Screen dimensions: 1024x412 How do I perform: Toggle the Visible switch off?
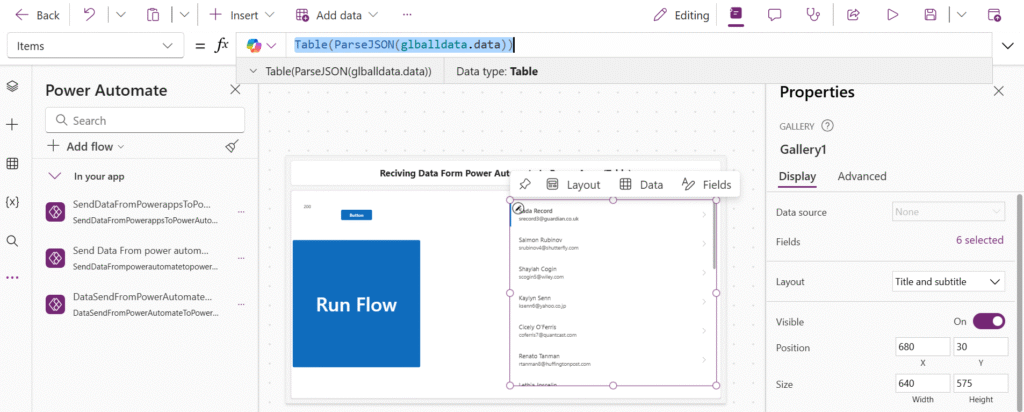(989, 321)
